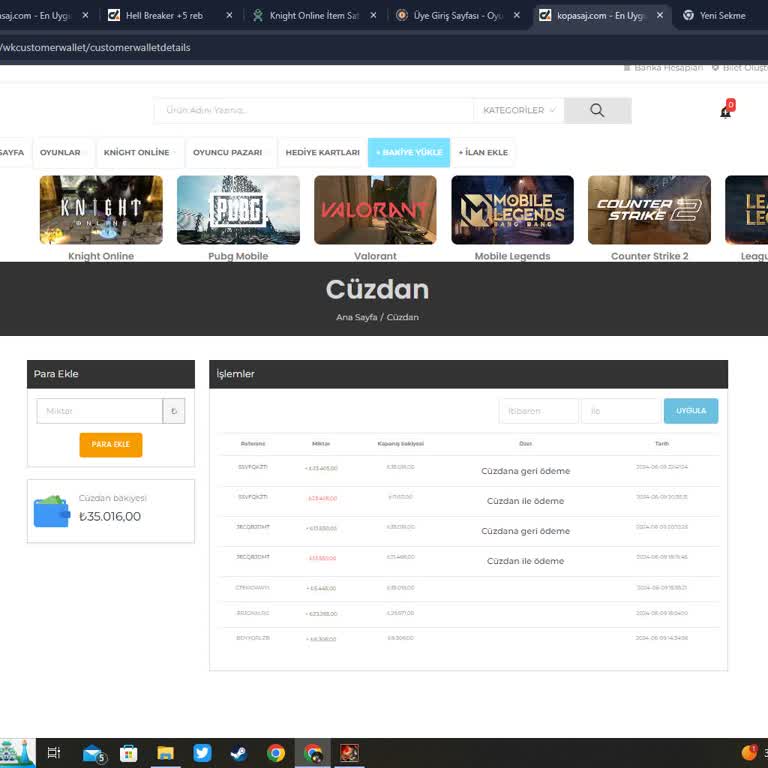Close the active kopasaj.com tab
The width and height of the screenshot is (768, 768).
660,16
